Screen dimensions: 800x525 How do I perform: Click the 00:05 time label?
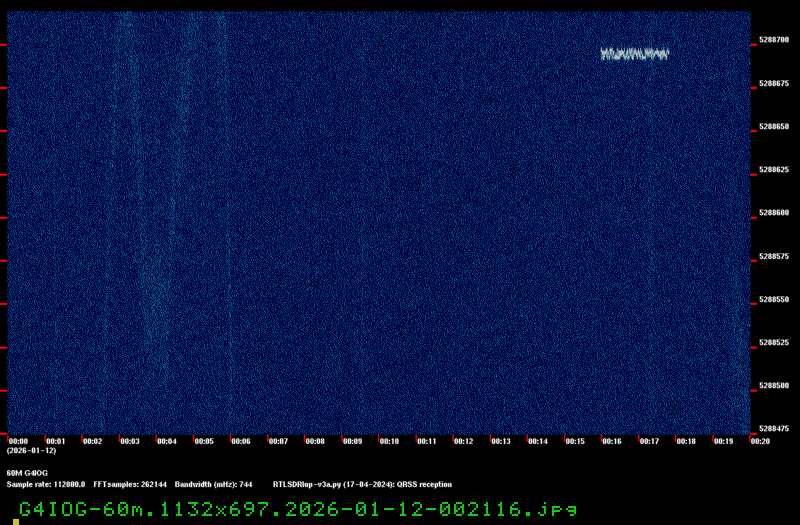tap(204, 441)
